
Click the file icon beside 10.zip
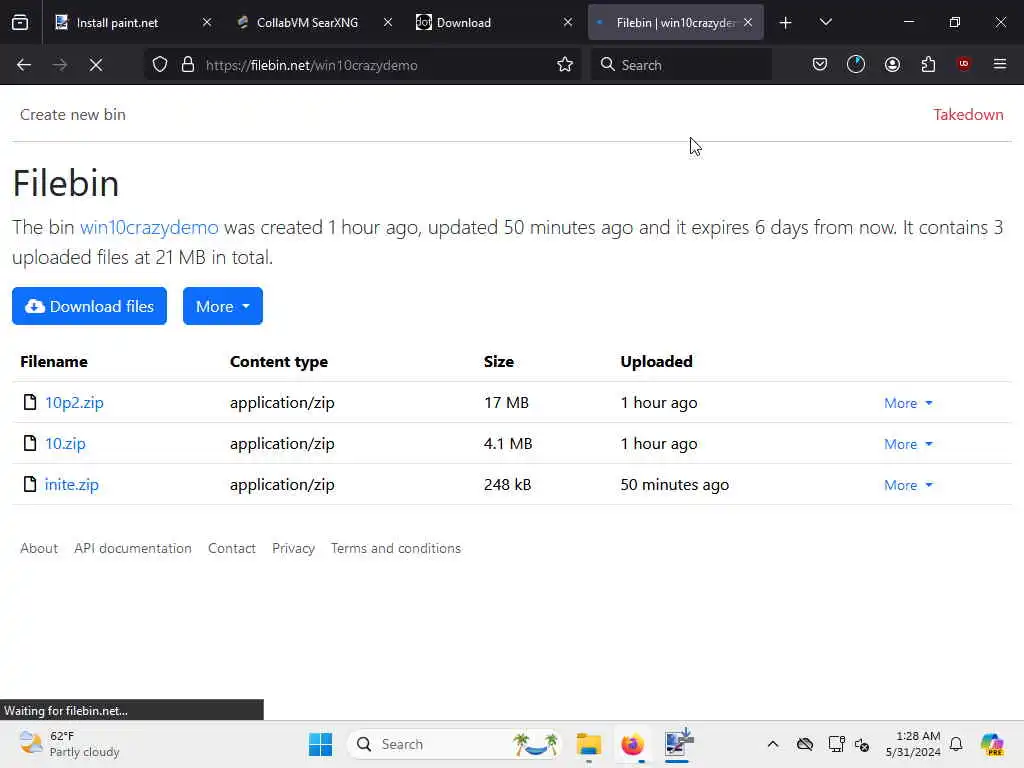click(x=29, y=443)
